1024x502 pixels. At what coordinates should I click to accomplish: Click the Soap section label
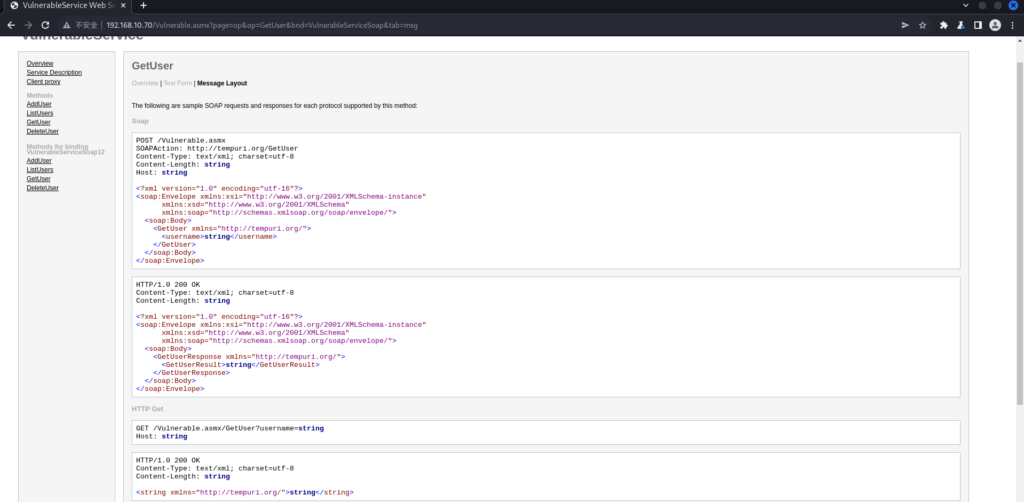click(x=140, y=121)
